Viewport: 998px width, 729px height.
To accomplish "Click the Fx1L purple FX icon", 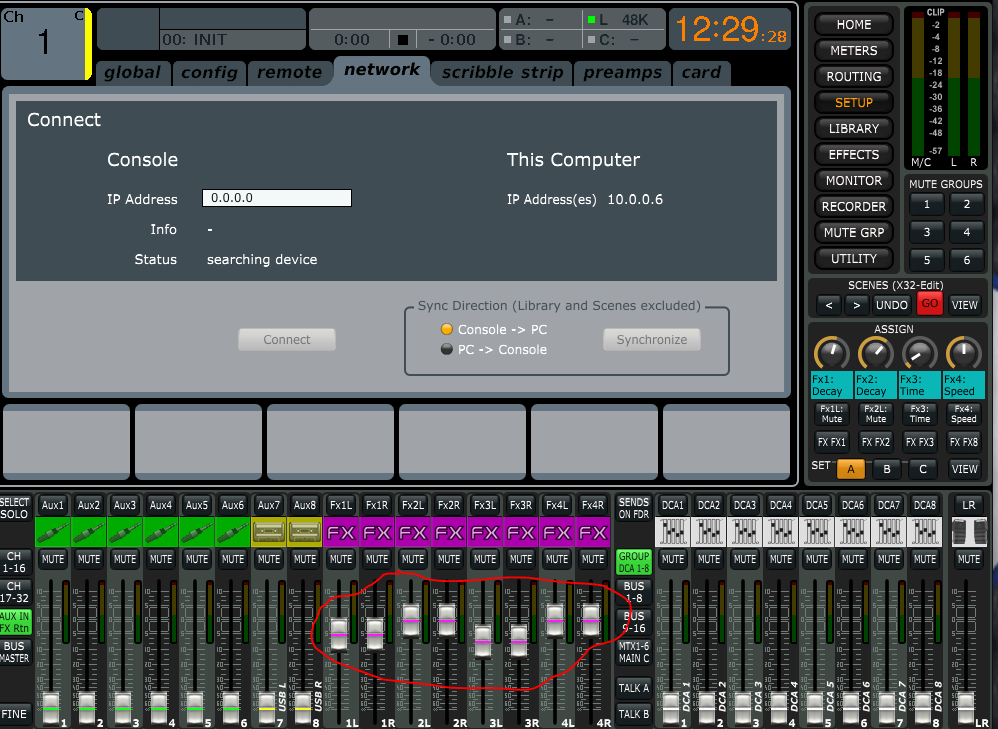I will pyautogui.click(x=341, y=532).
